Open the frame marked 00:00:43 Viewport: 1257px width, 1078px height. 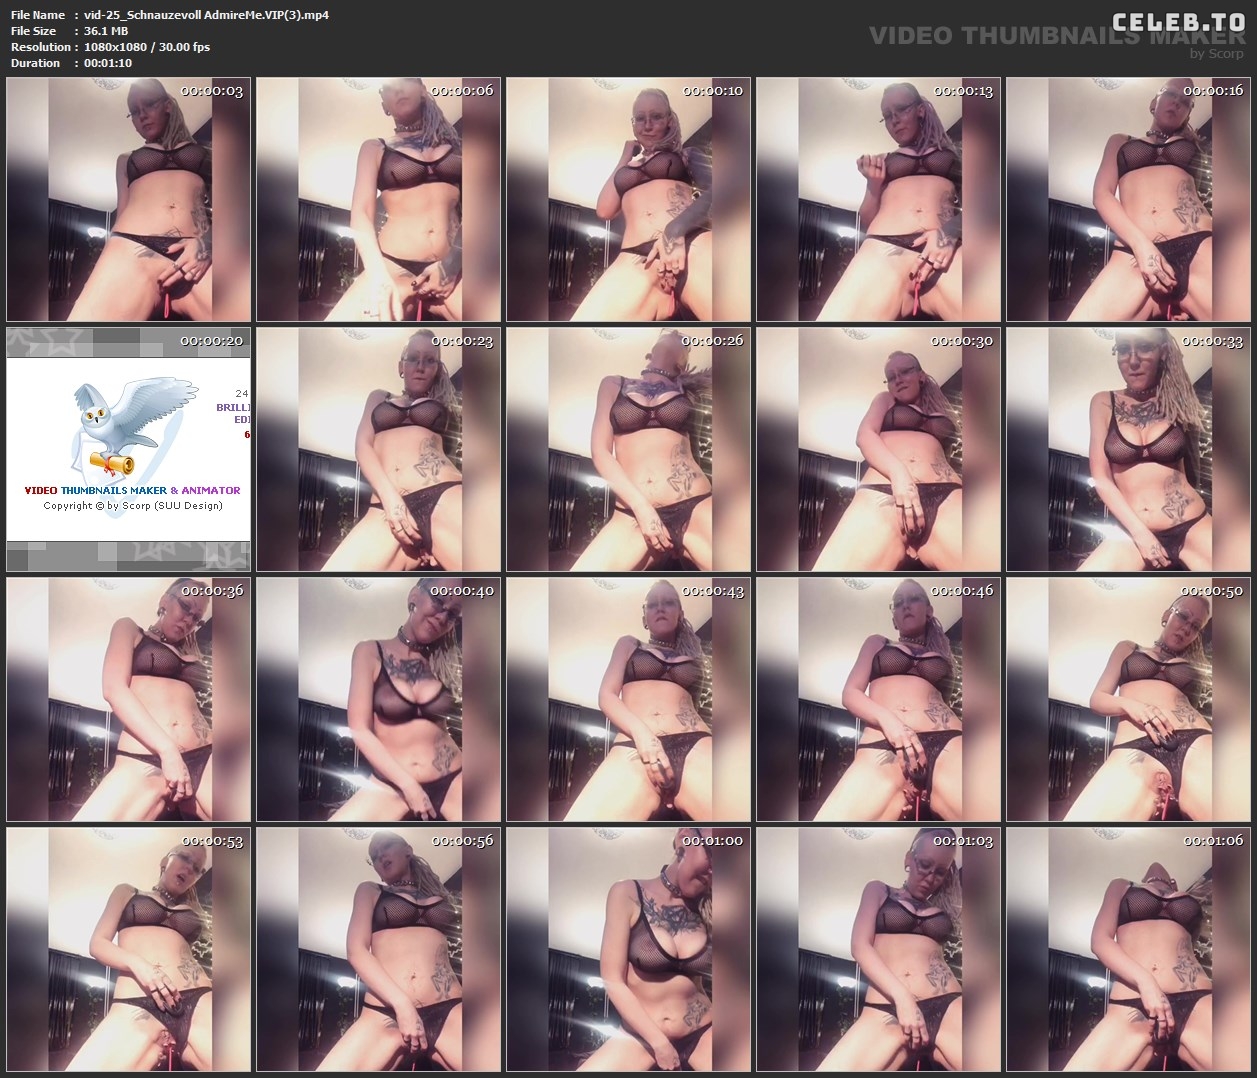coord(628,700)
